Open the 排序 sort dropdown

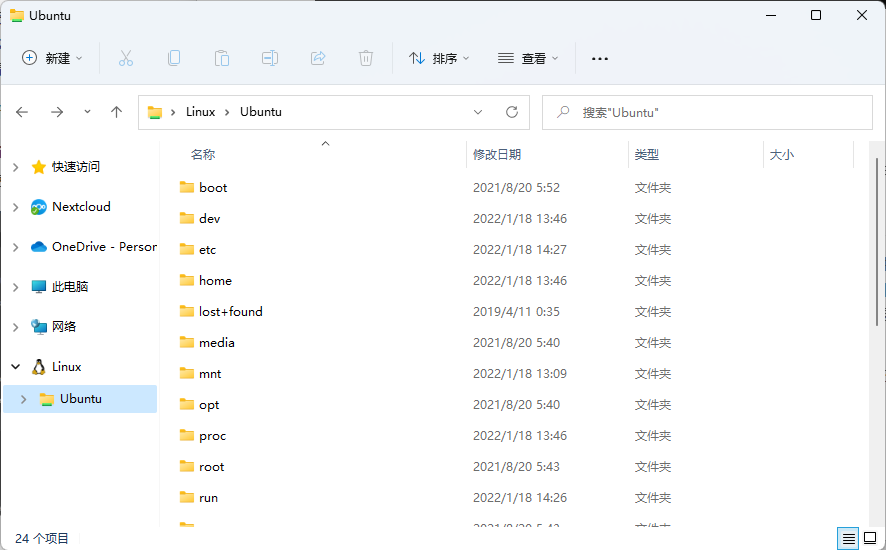439,58
